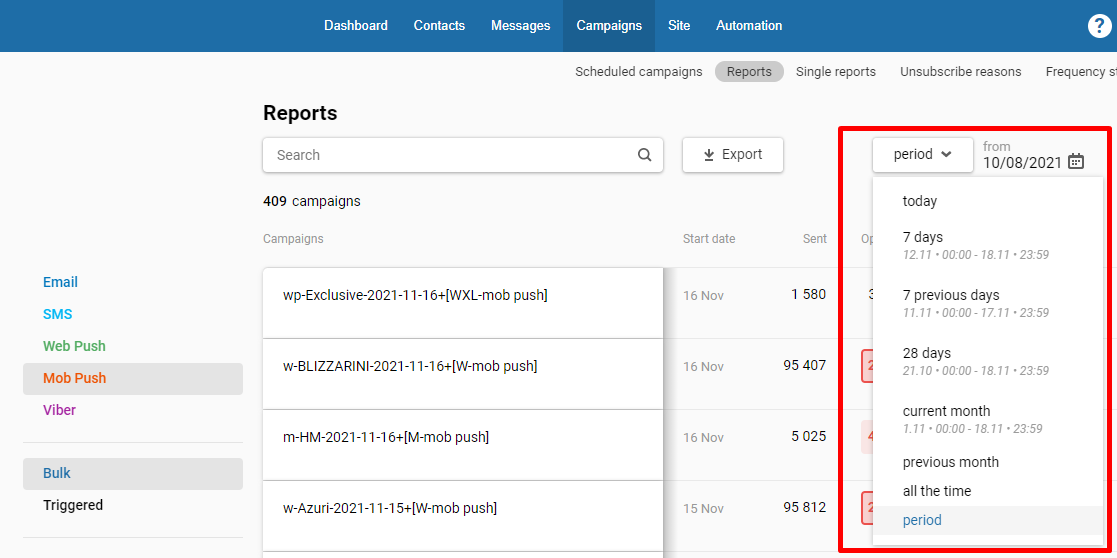Focus the Search input field

pyautogui.click(x=462, y=155)
